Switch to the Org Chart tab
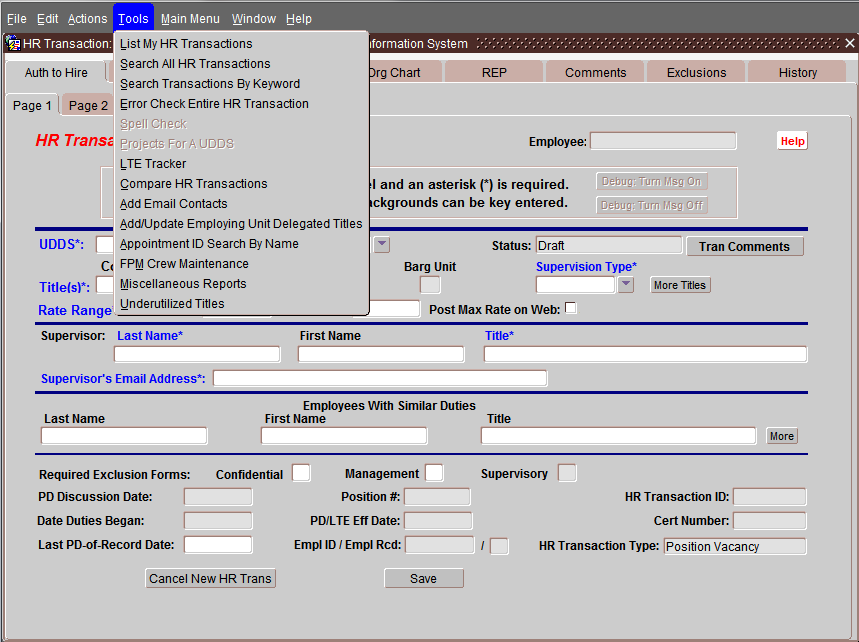Viewport: 859px width, 642px height. click(405, 72)
